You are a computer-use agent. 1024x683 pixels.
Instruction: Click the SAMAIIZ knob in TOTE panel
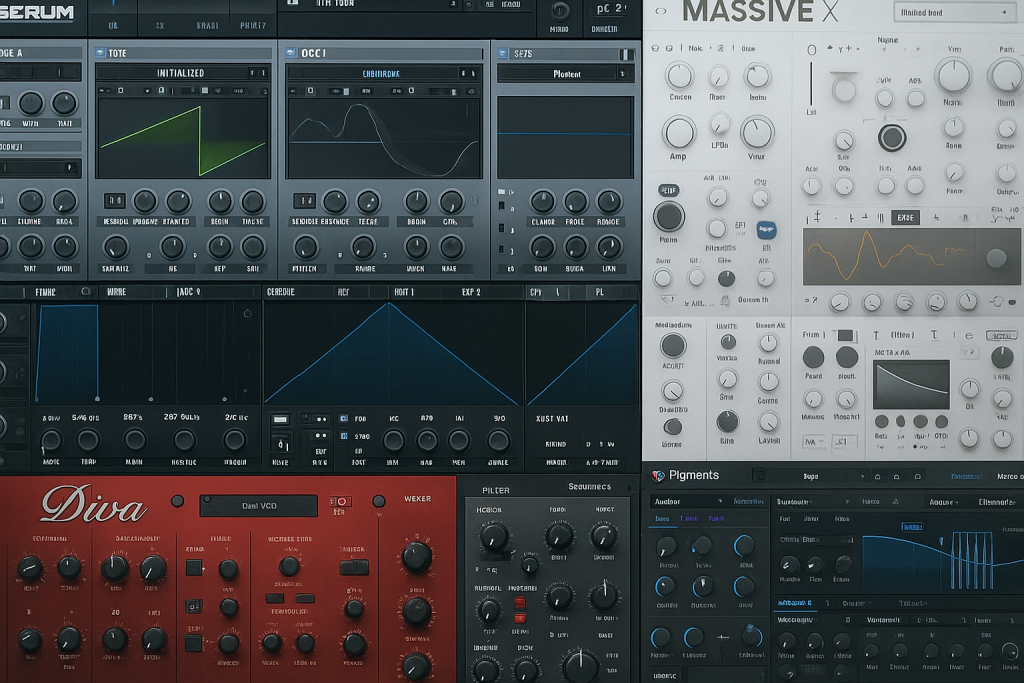(x=116, y=248)
